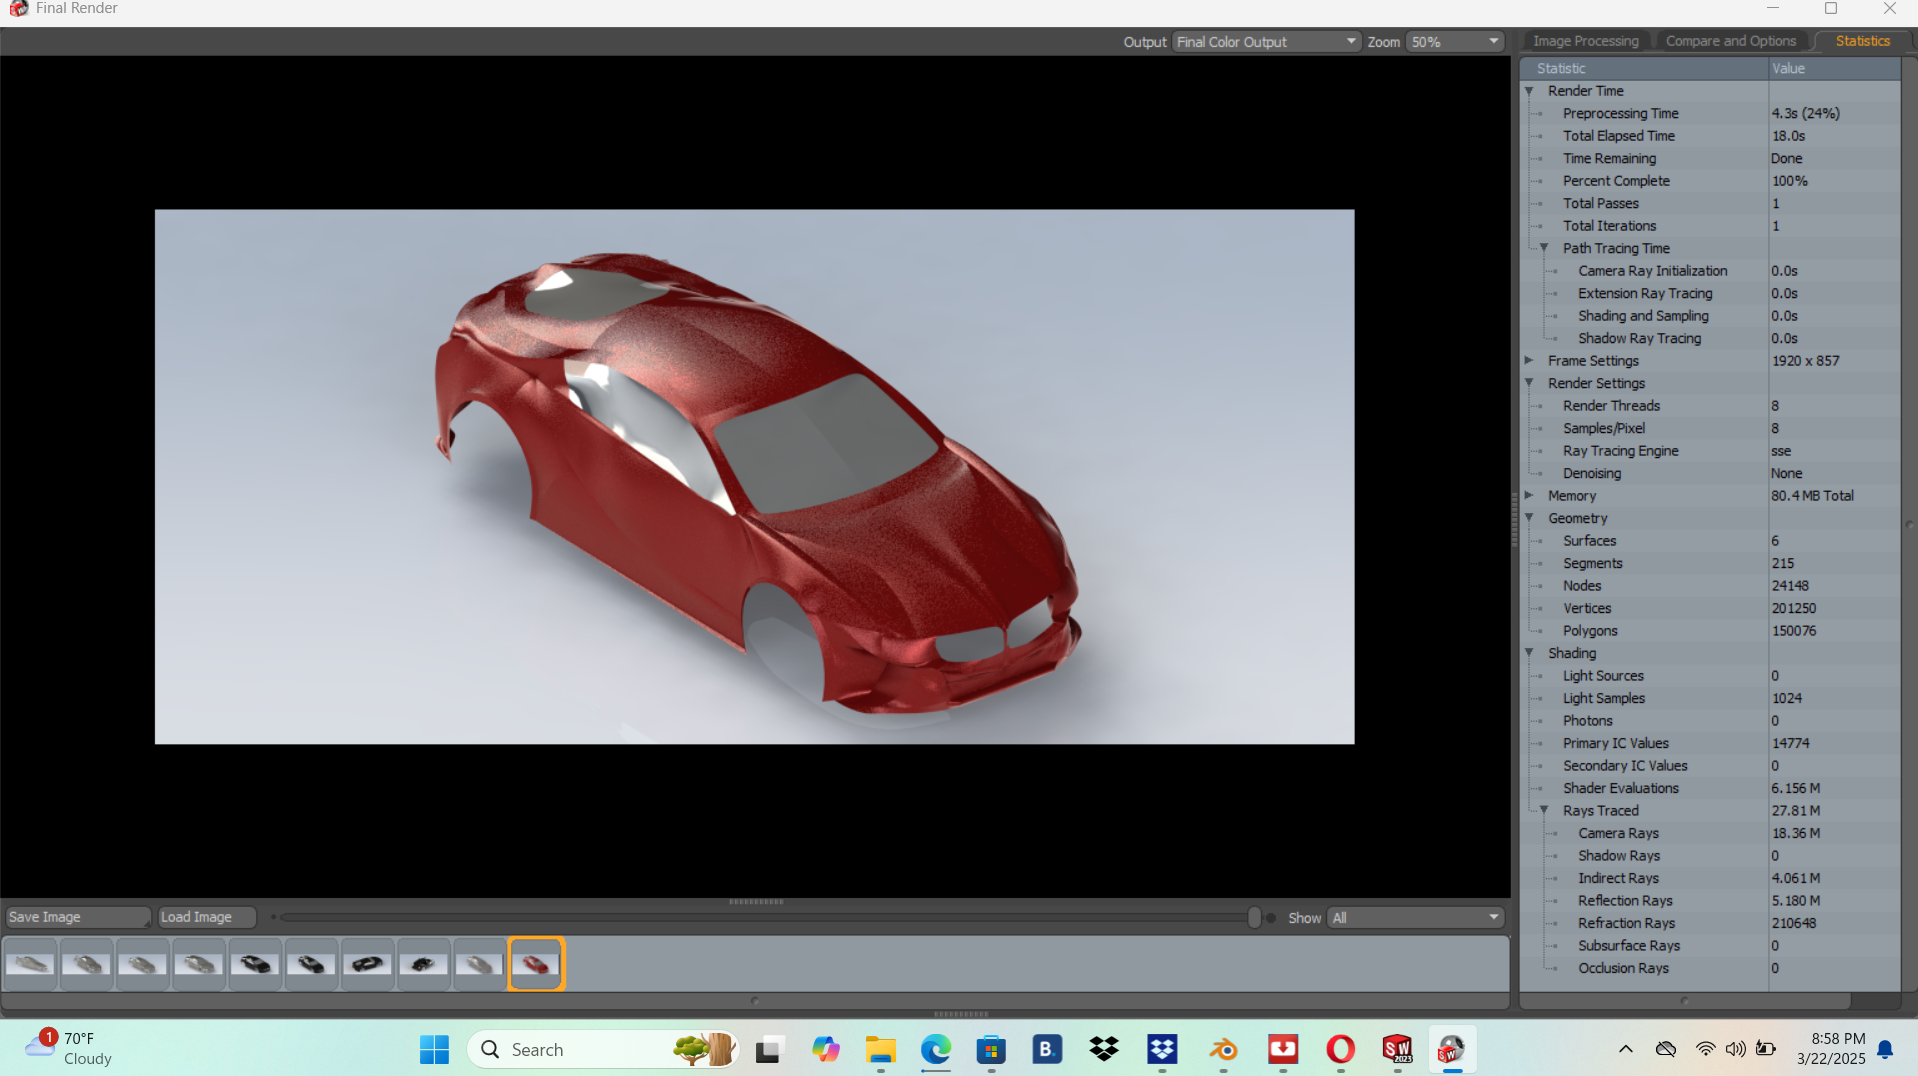This screenshot has height=1076, width=1918.
Task: Click the volume icon in the system tray
Action: point(1734,1049)
